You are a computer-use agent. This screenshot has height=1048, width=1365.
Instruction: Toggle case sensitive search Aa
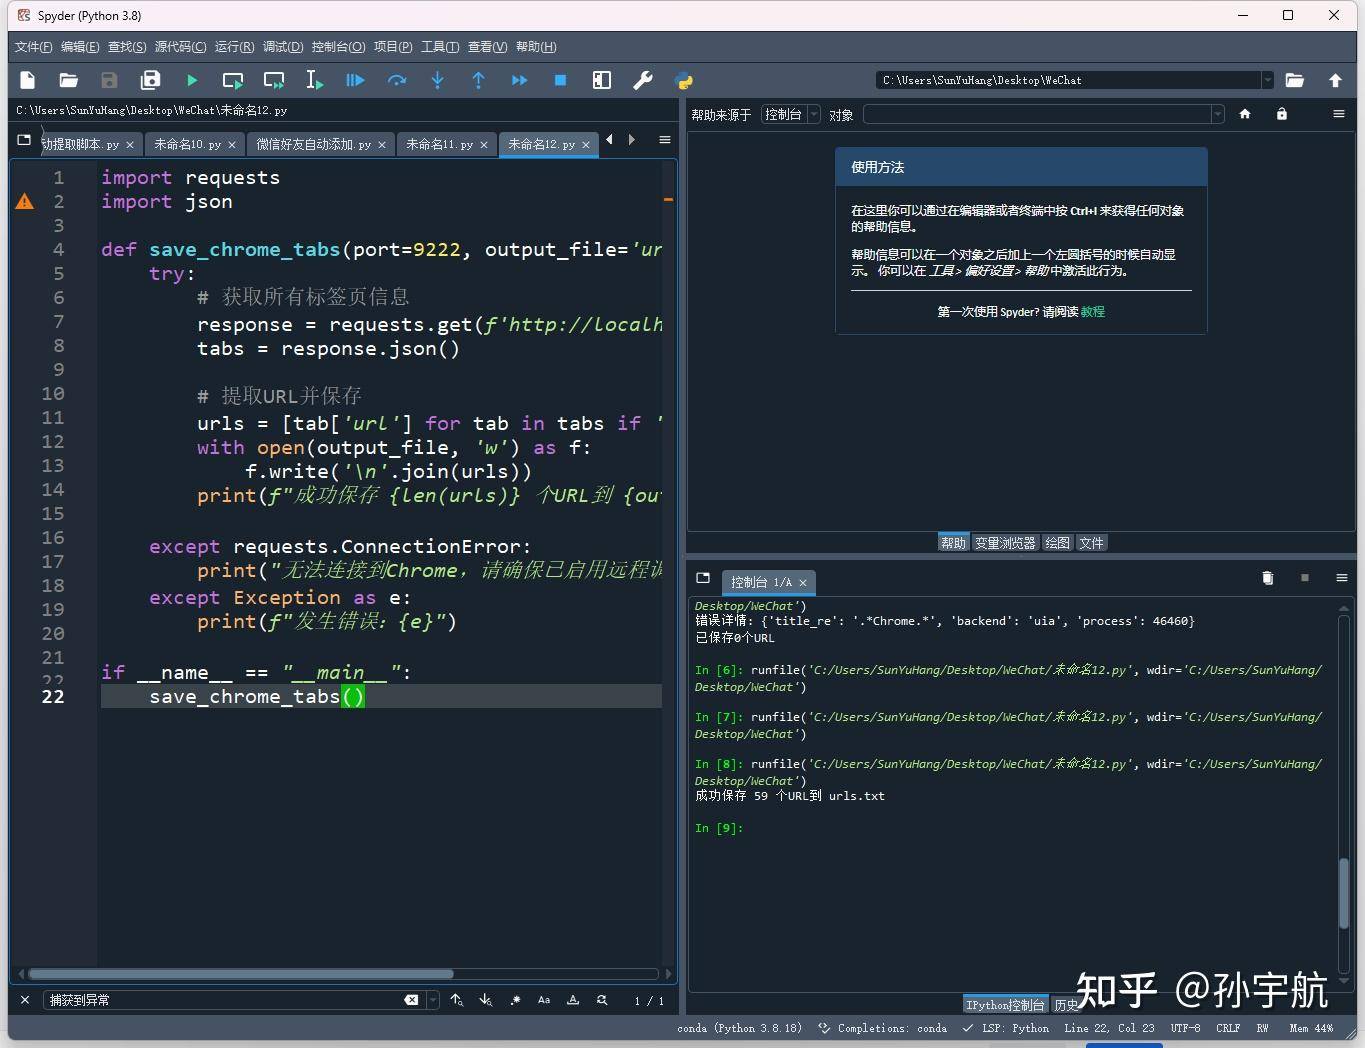point(544,999)
